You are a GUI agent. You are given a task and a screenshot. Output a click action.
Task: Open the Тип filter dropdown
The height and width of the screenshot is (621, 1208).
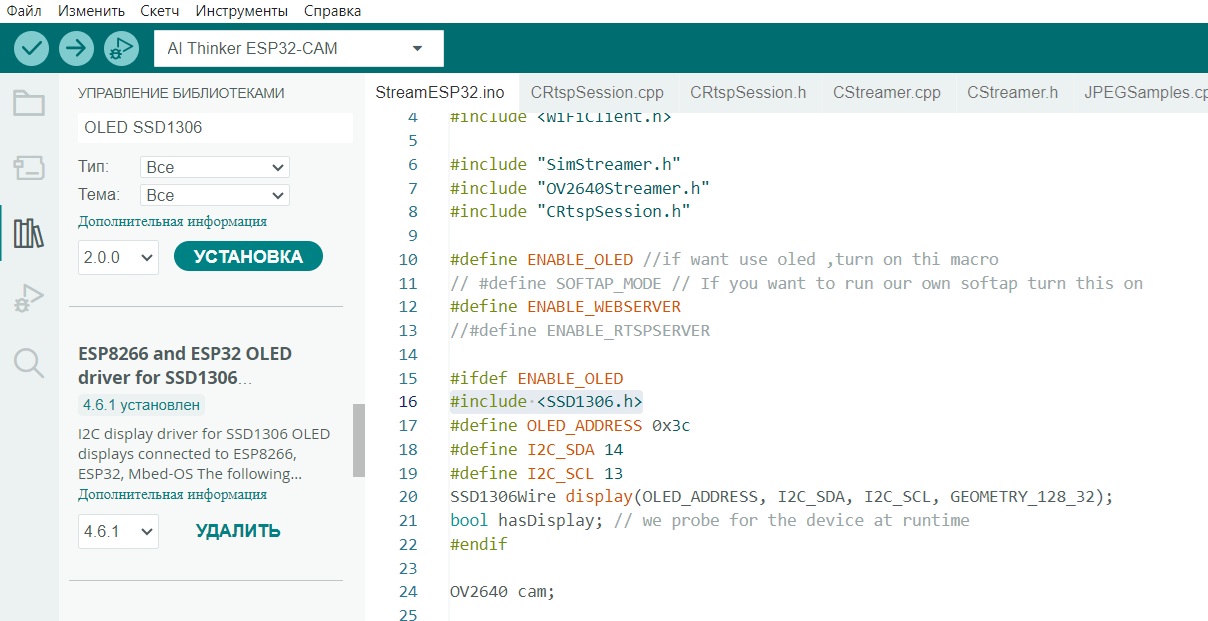214,167
